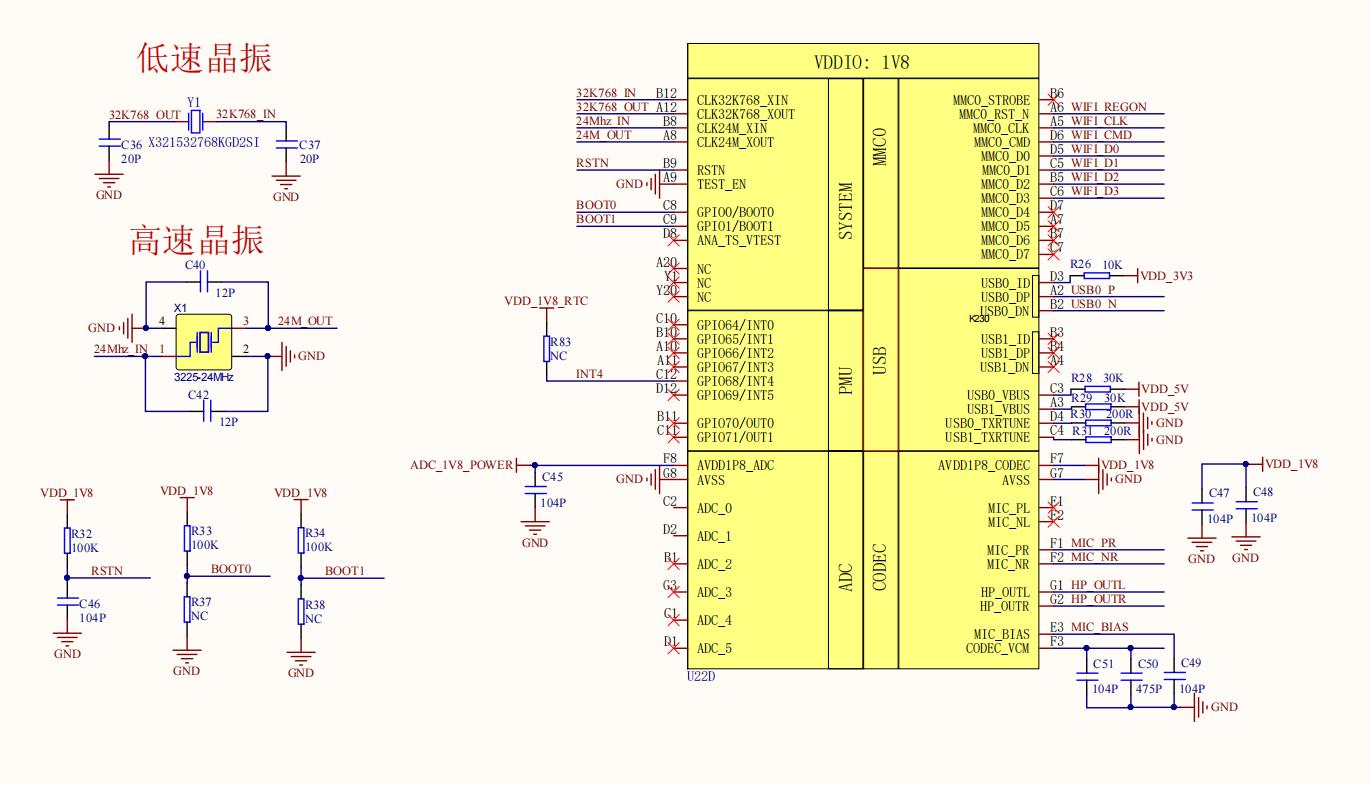Click the U22D designator label
Screen dimensions: 1370x785
point(701,677)
